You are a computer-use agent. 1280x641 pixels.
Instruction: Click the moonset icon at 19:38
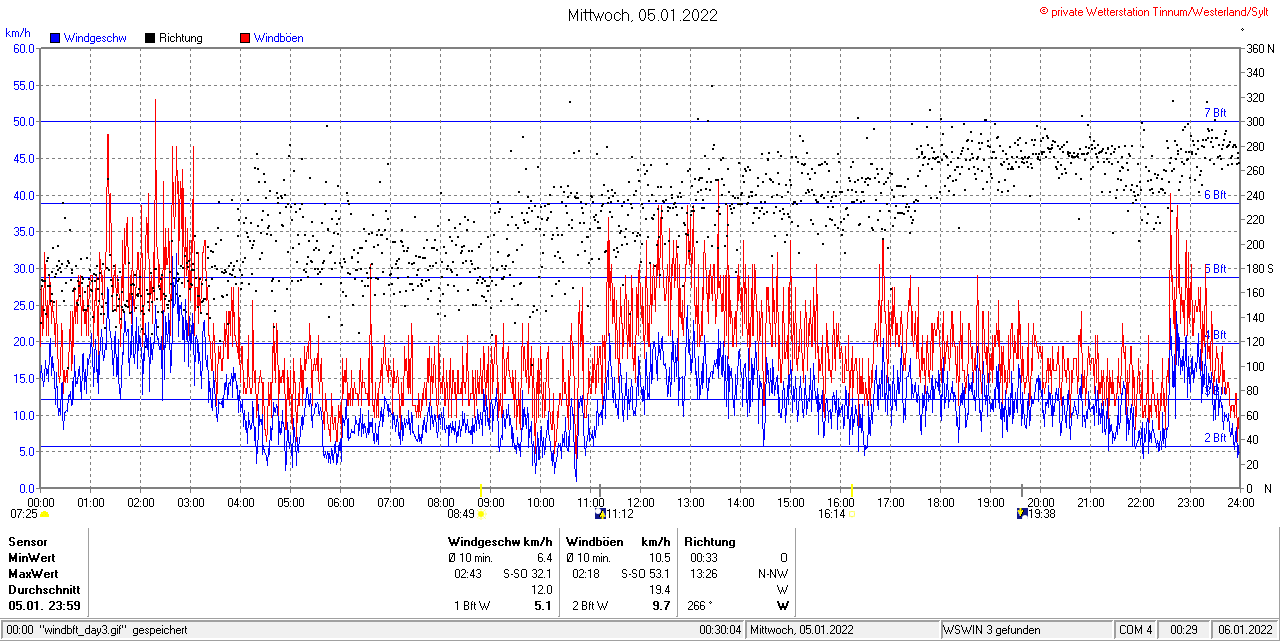click(x=1023, y=514)
